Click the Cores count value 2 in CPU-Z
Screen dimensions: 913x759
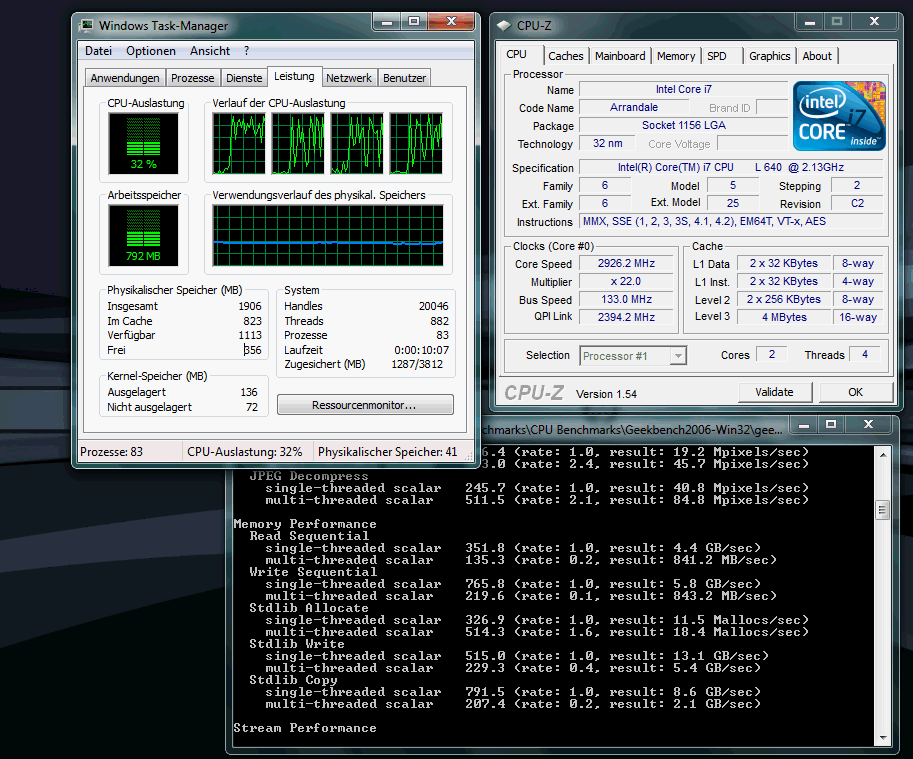(772, 354)
